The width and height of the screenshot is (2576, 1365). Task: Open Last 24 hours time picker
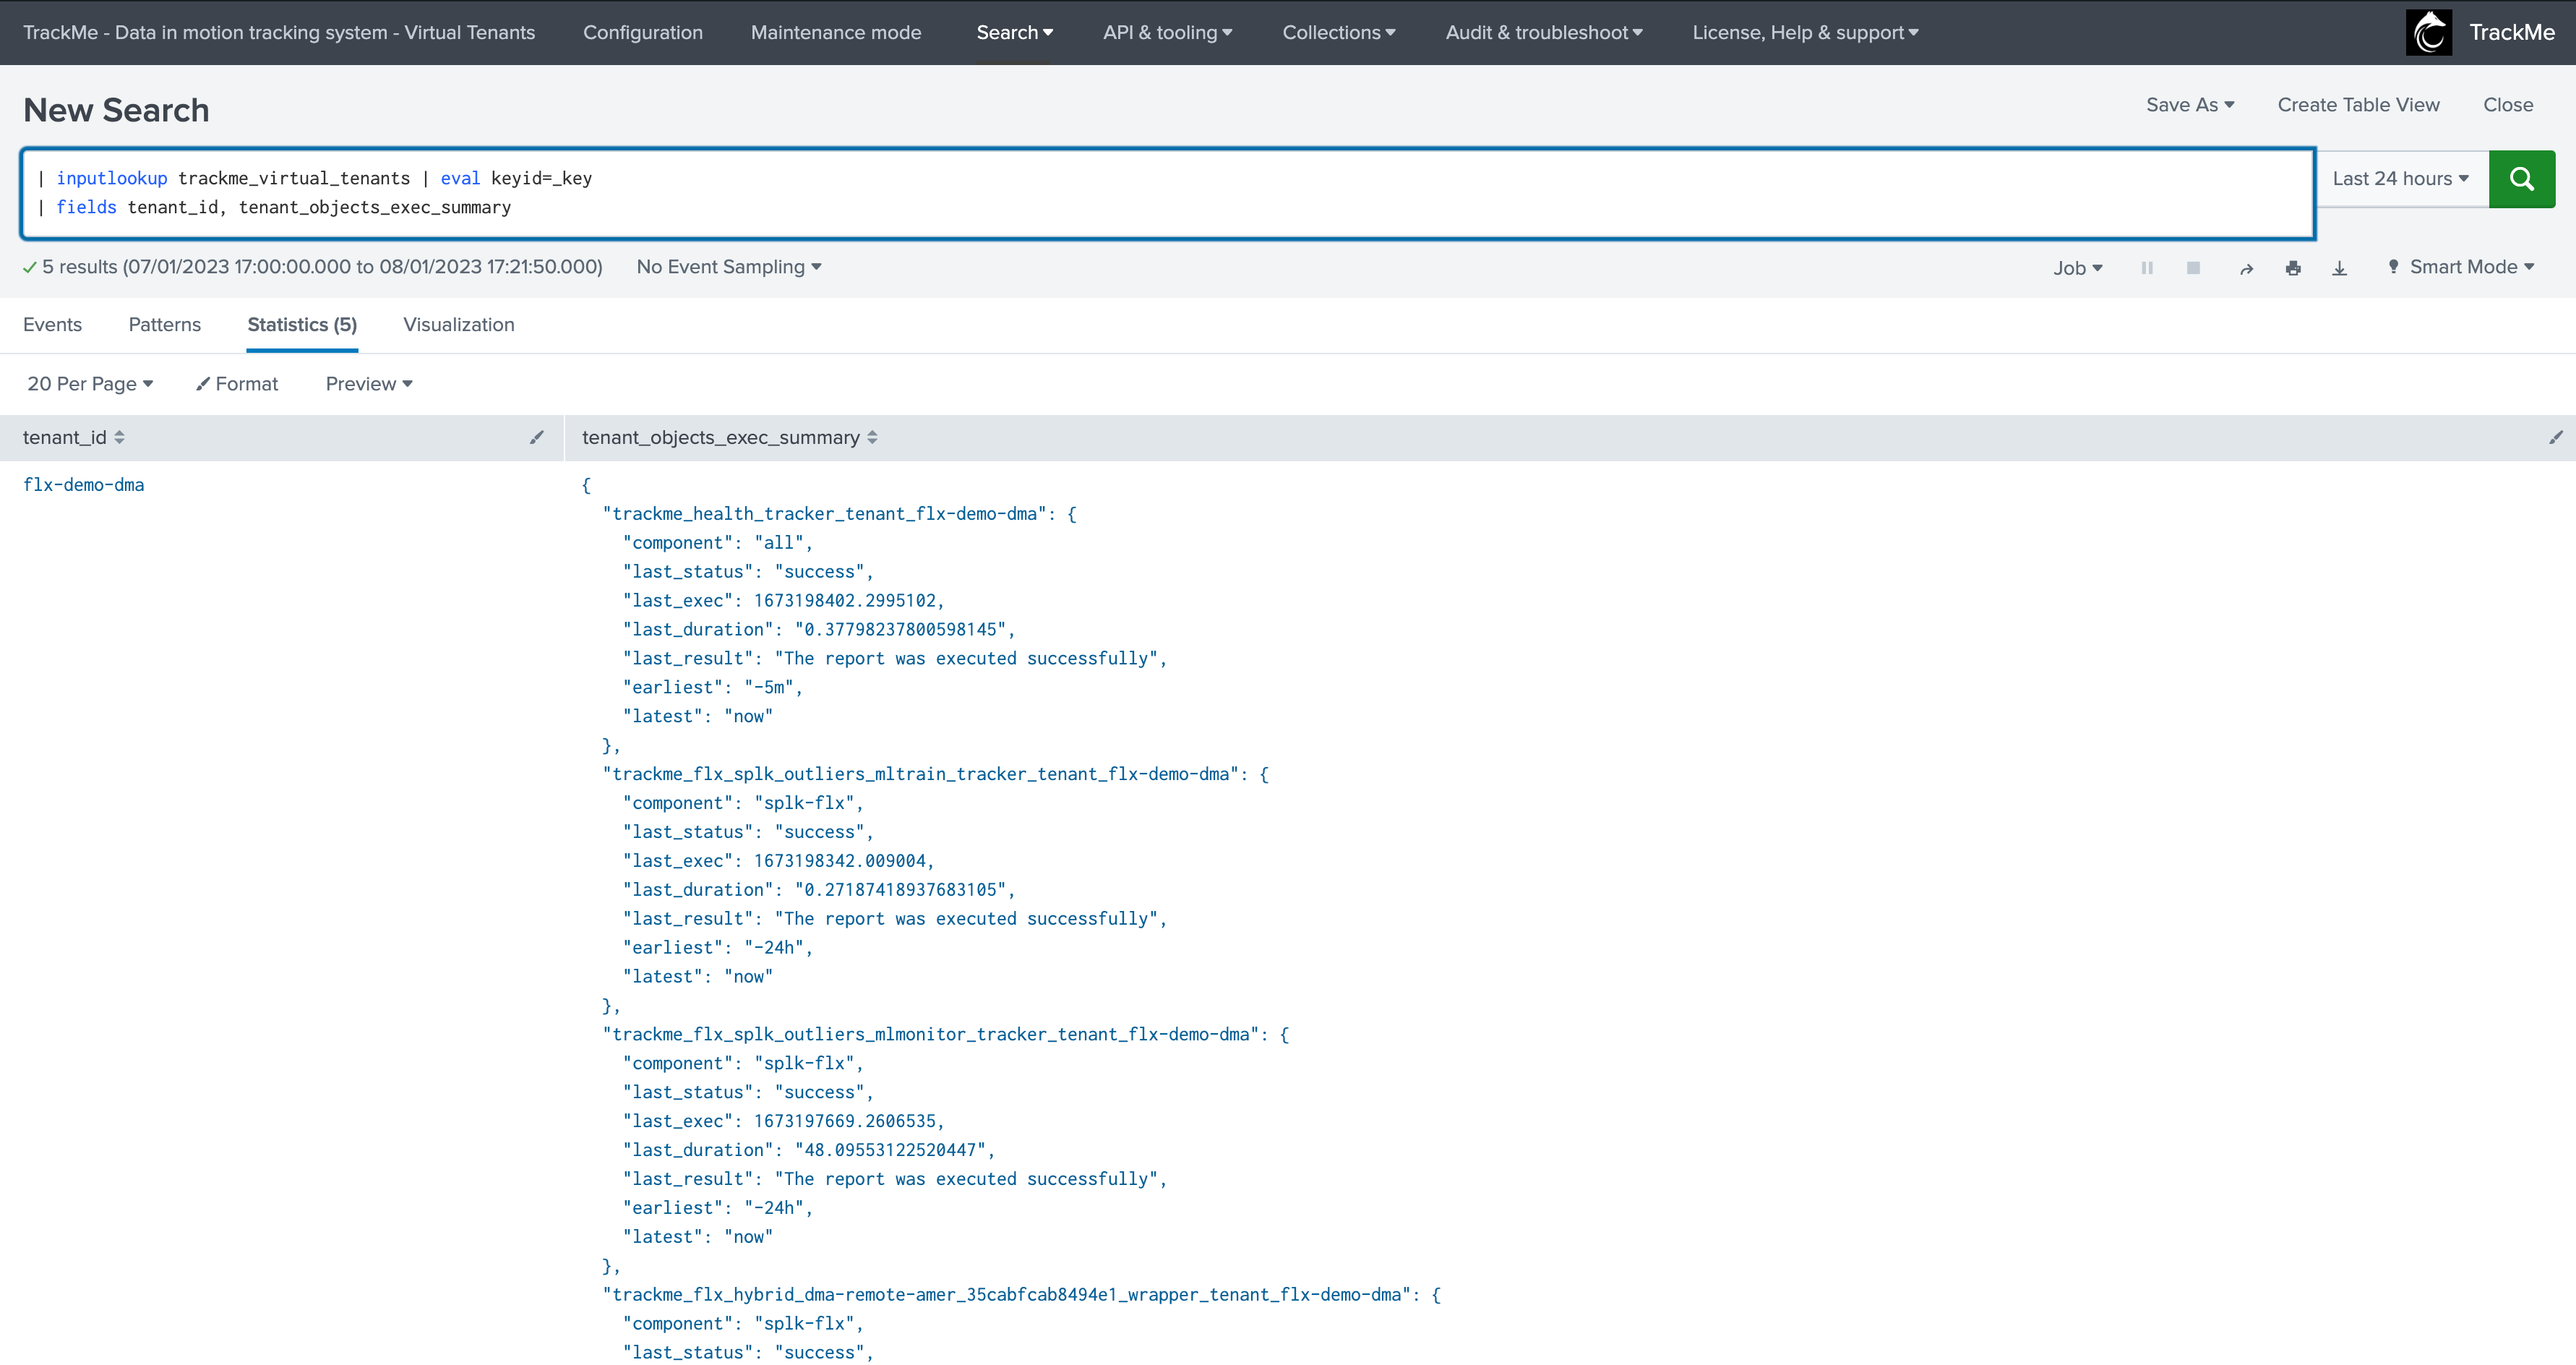point(2401,179)
